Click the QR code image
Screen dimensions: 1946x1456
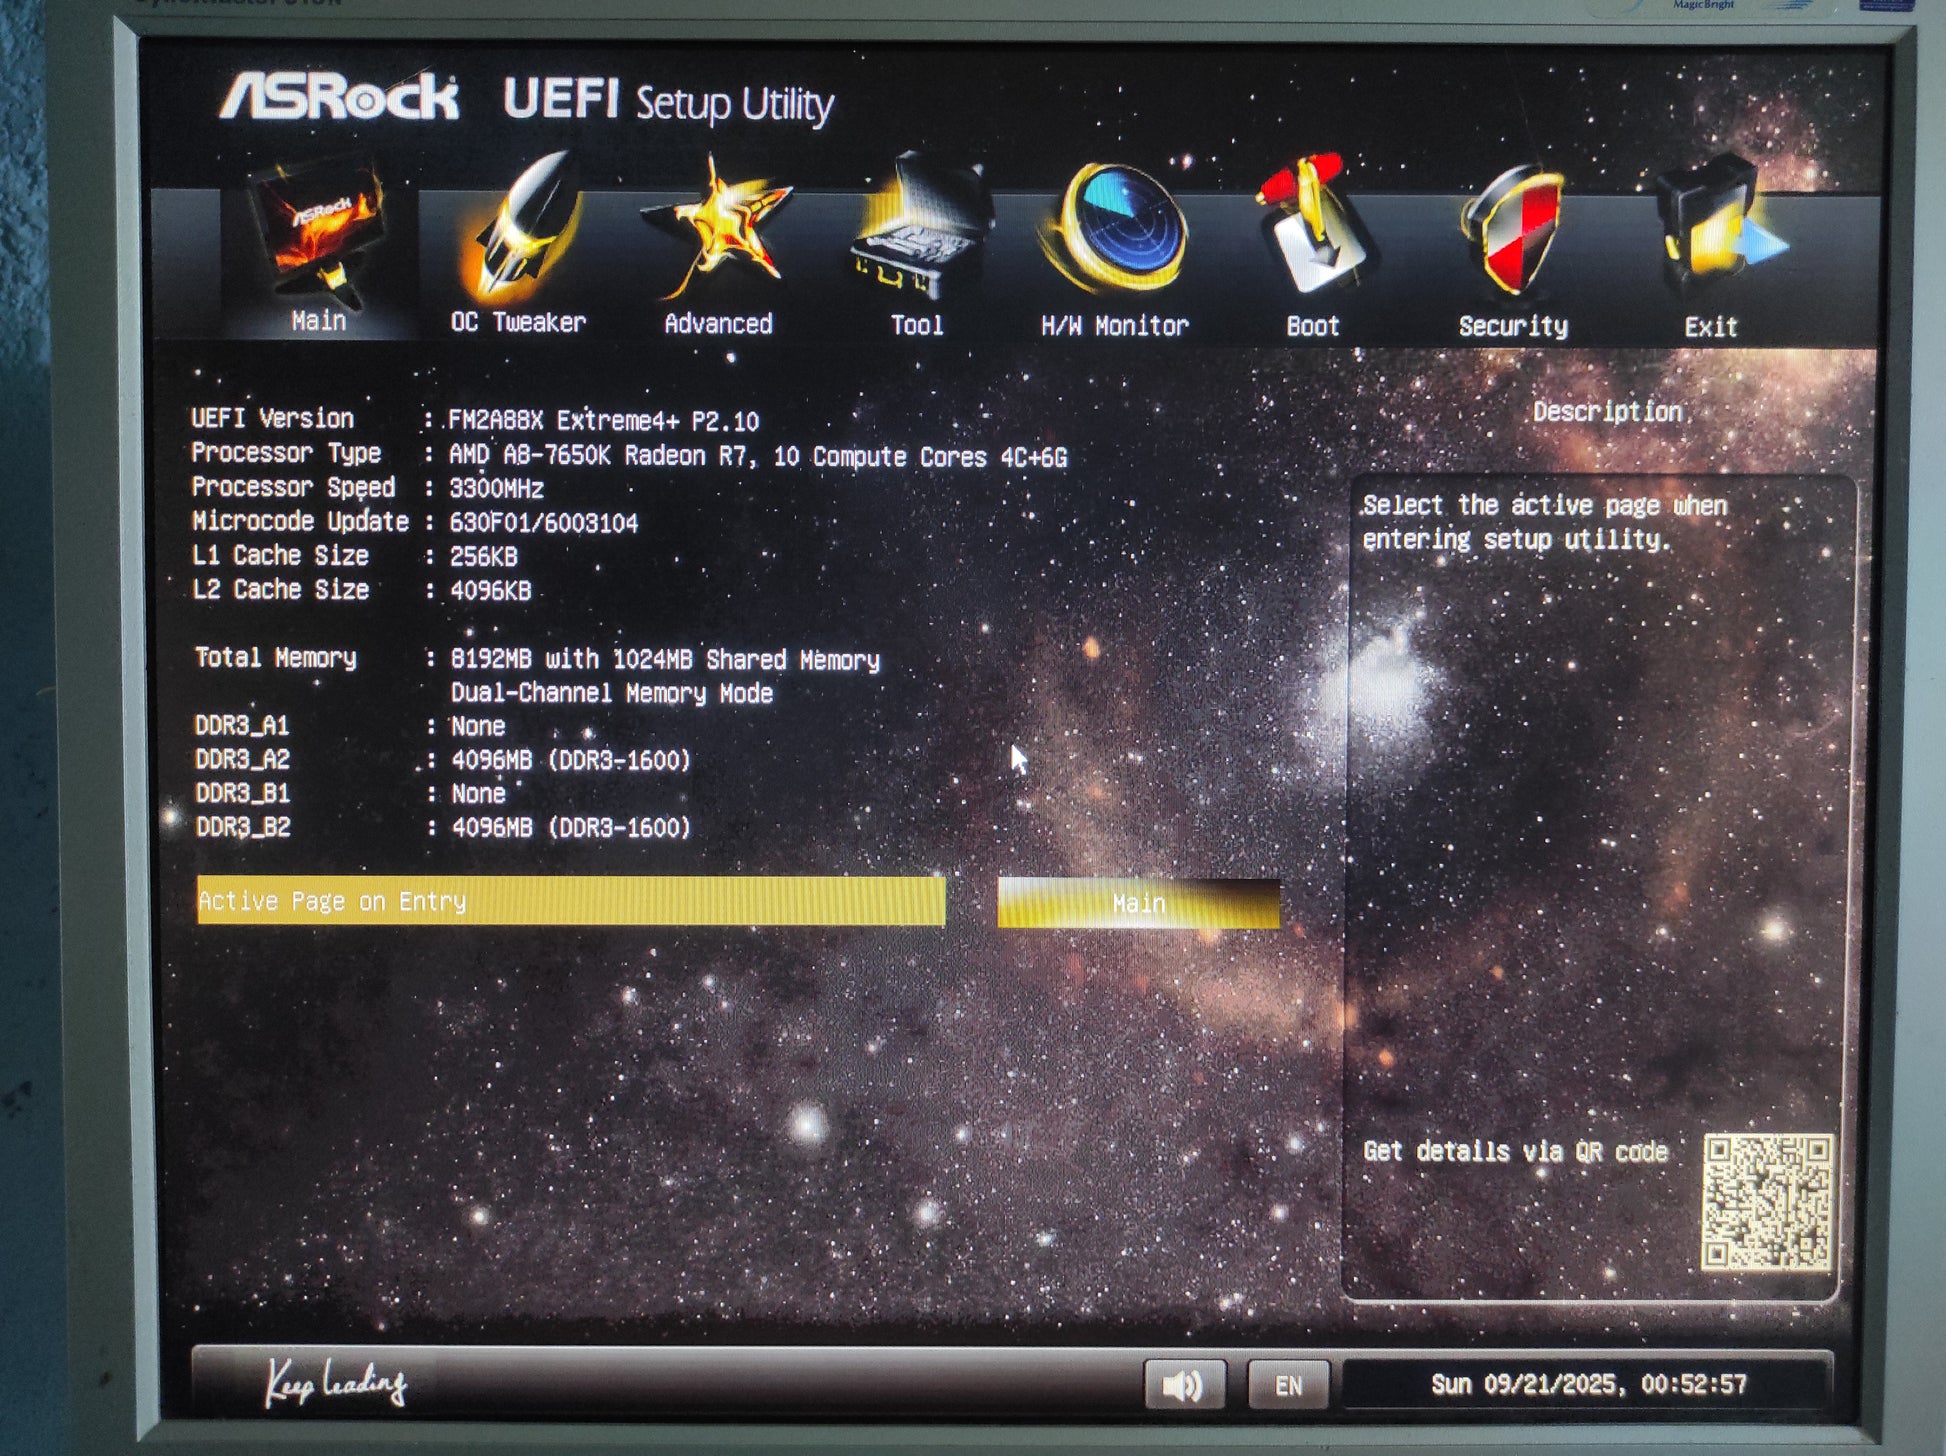click(x=1767, y=1201)
